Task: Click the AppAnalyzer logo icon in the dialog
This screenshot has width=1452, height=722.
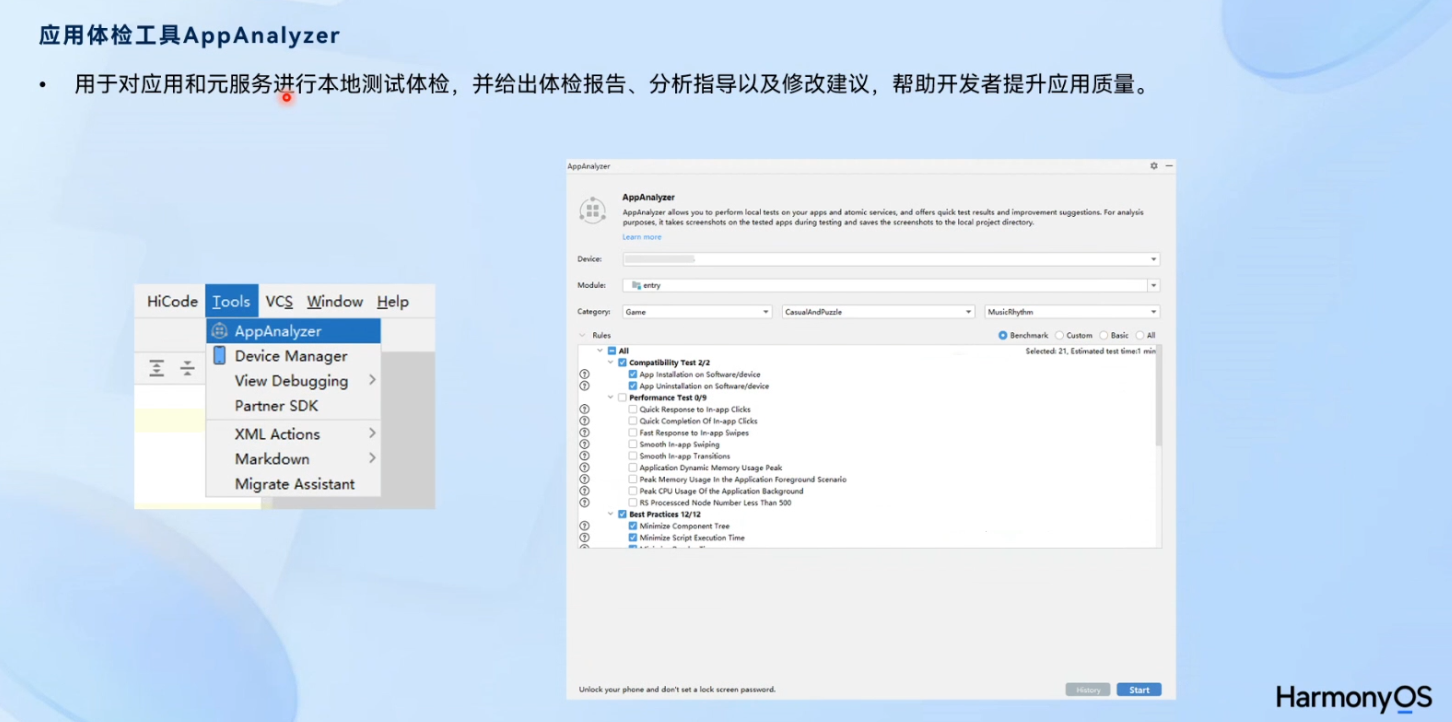Action: click(x=593, y=211)
